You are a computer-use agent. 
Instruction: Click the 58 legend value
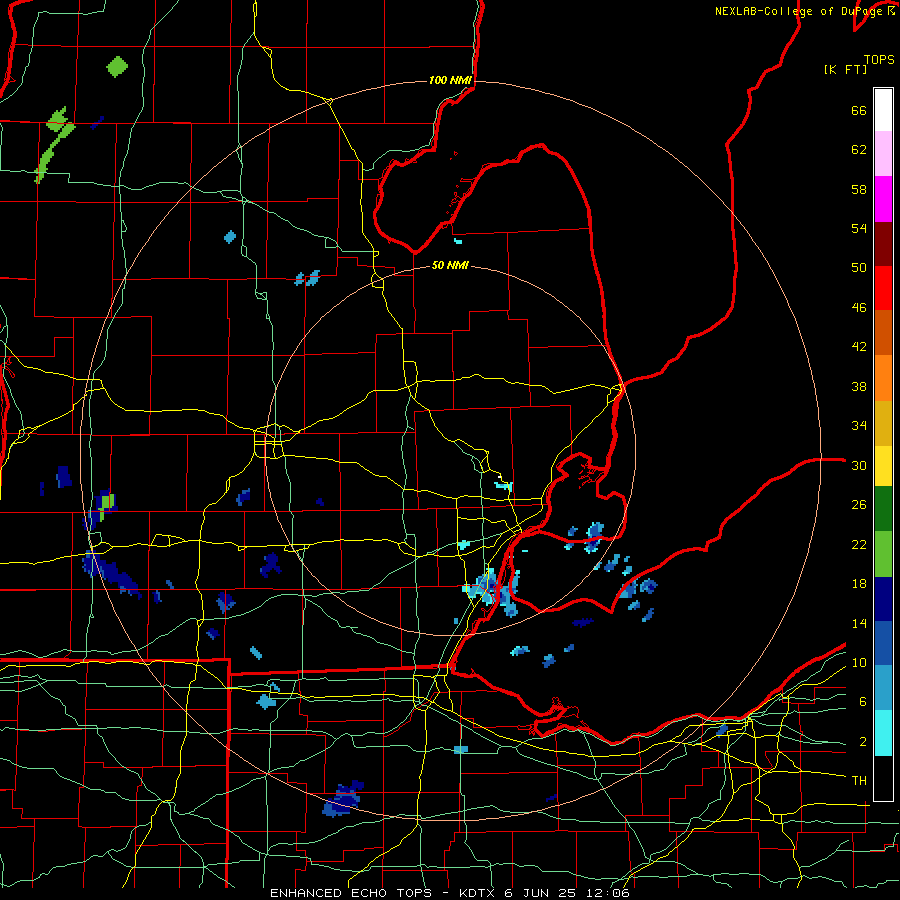859,189
